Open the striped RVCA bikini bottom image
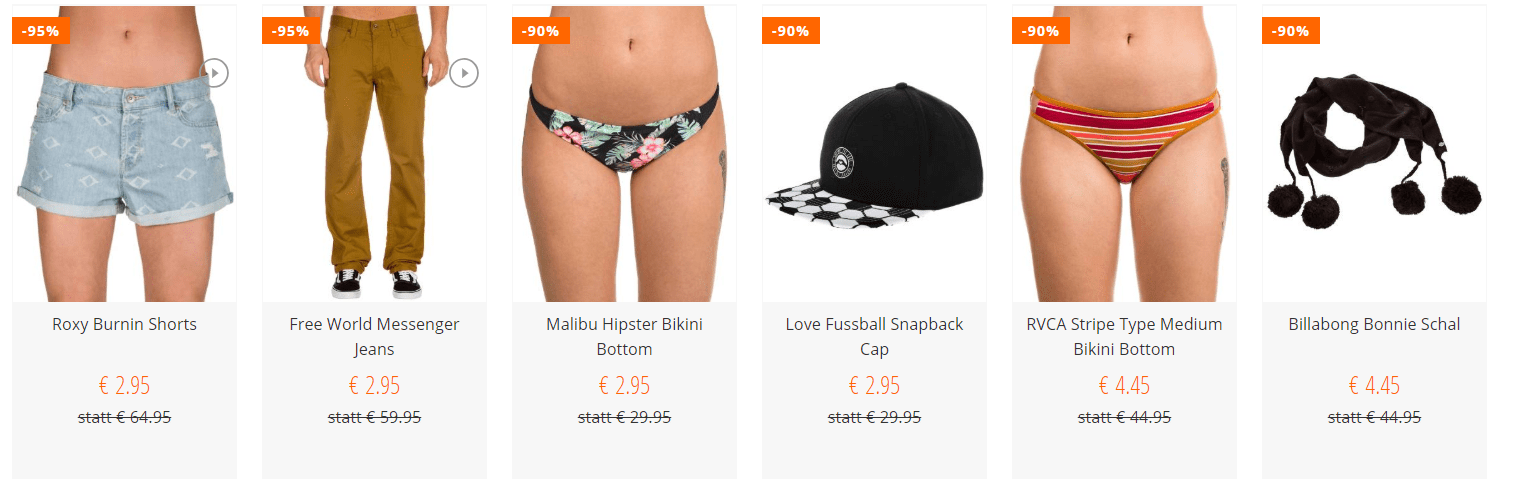 click(1125, 153)
